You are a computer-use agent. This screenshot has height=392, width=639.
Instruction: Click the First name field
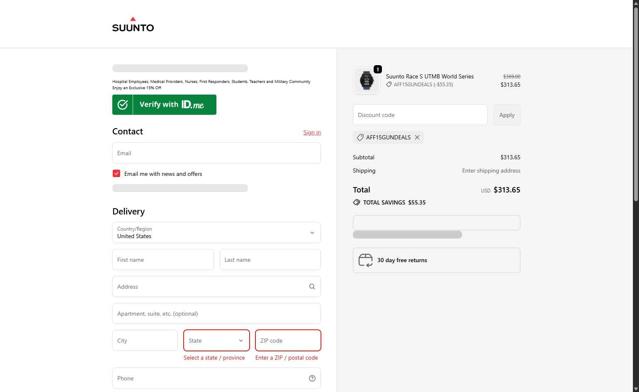pos(163,260)
